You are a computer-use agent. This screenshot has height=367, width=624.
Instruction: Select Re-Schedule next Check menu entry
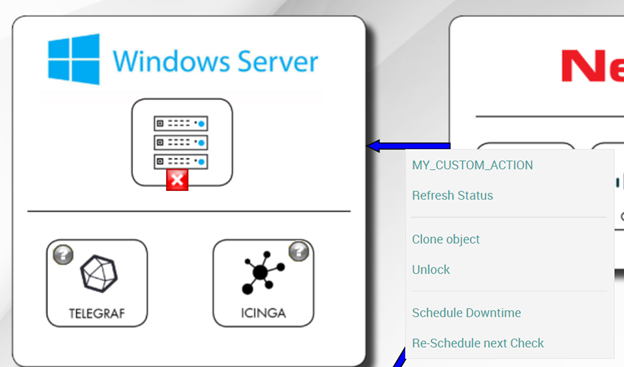[478, 343]
